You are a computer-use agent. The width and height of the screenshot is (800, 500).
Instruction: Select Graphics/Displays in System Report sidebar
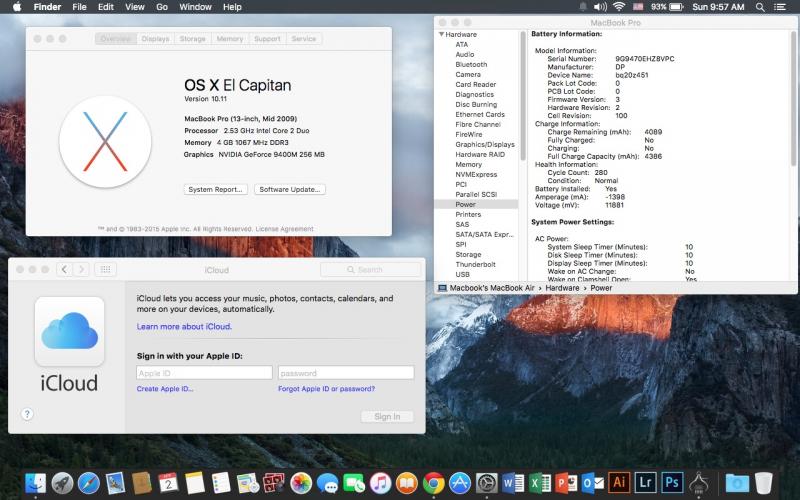[x=485, y=144]
